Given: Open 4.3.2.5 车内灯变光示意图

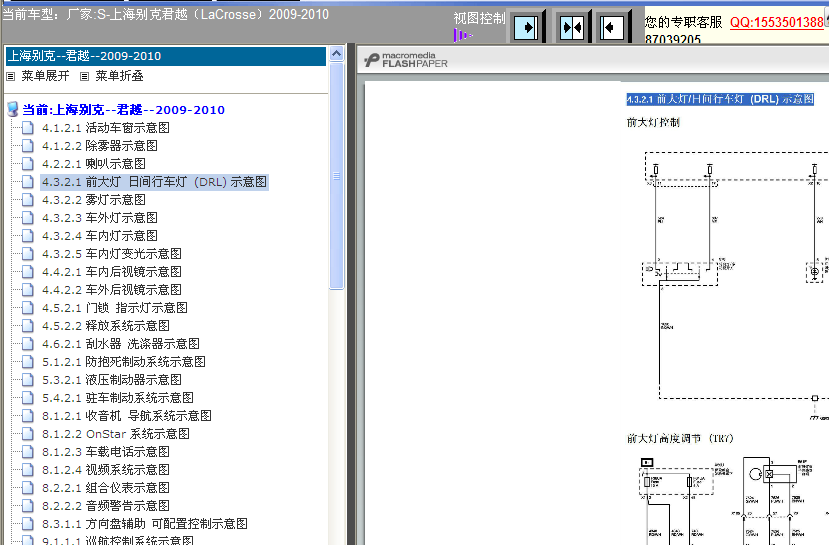Looking at the screenshot, I should (x=112, y=253).
